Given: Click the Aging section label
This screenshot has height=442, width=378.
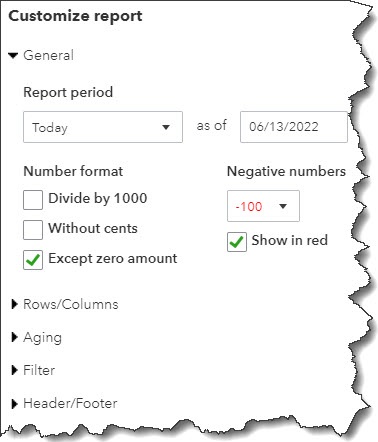Looking at the screenshot, I should (42, 338).
